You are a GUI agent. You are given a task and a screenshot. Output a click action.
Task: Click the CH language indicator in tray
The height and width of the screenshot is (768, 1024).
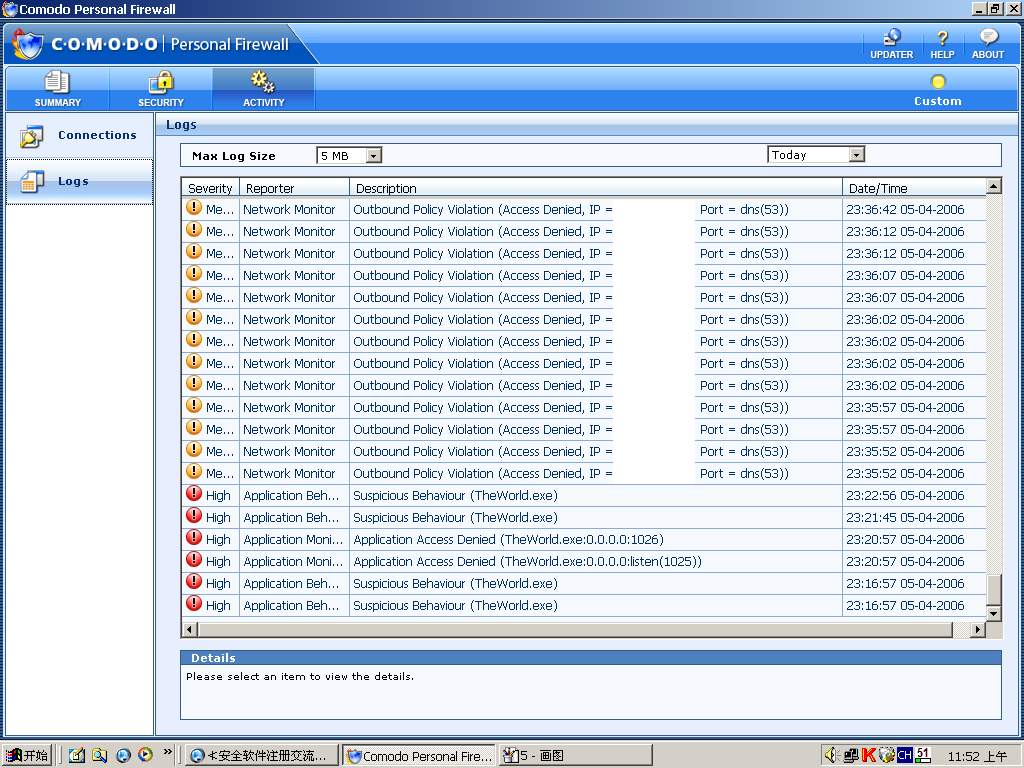pyautogui.click(x=904, y=755)
